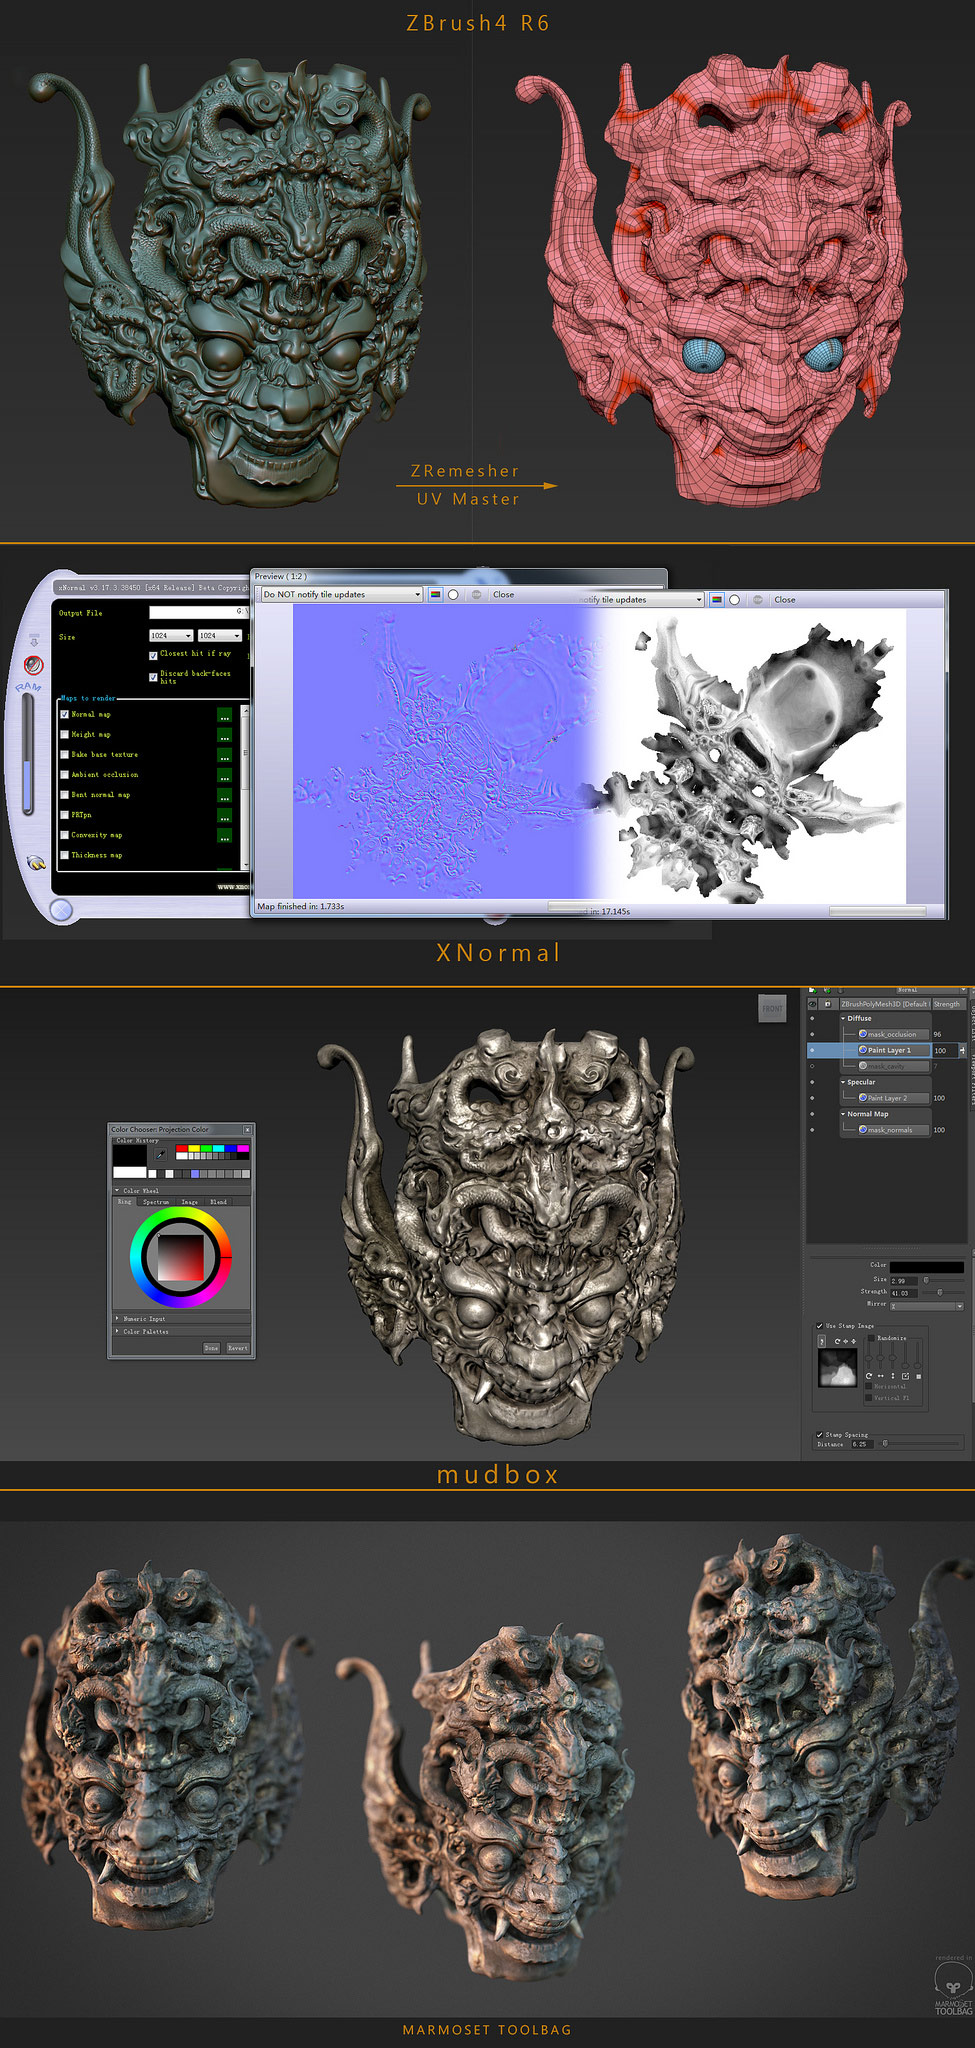Expand the Color Palettes section

(x=117, y=1331)
